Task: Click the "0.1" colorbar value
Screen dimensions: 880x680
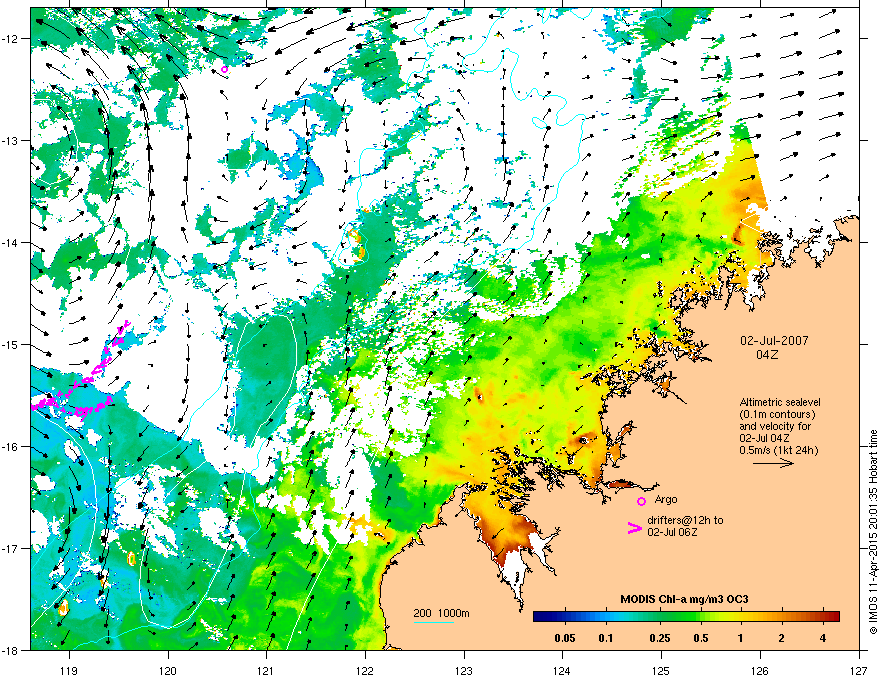Action: (x=606, y=638)
